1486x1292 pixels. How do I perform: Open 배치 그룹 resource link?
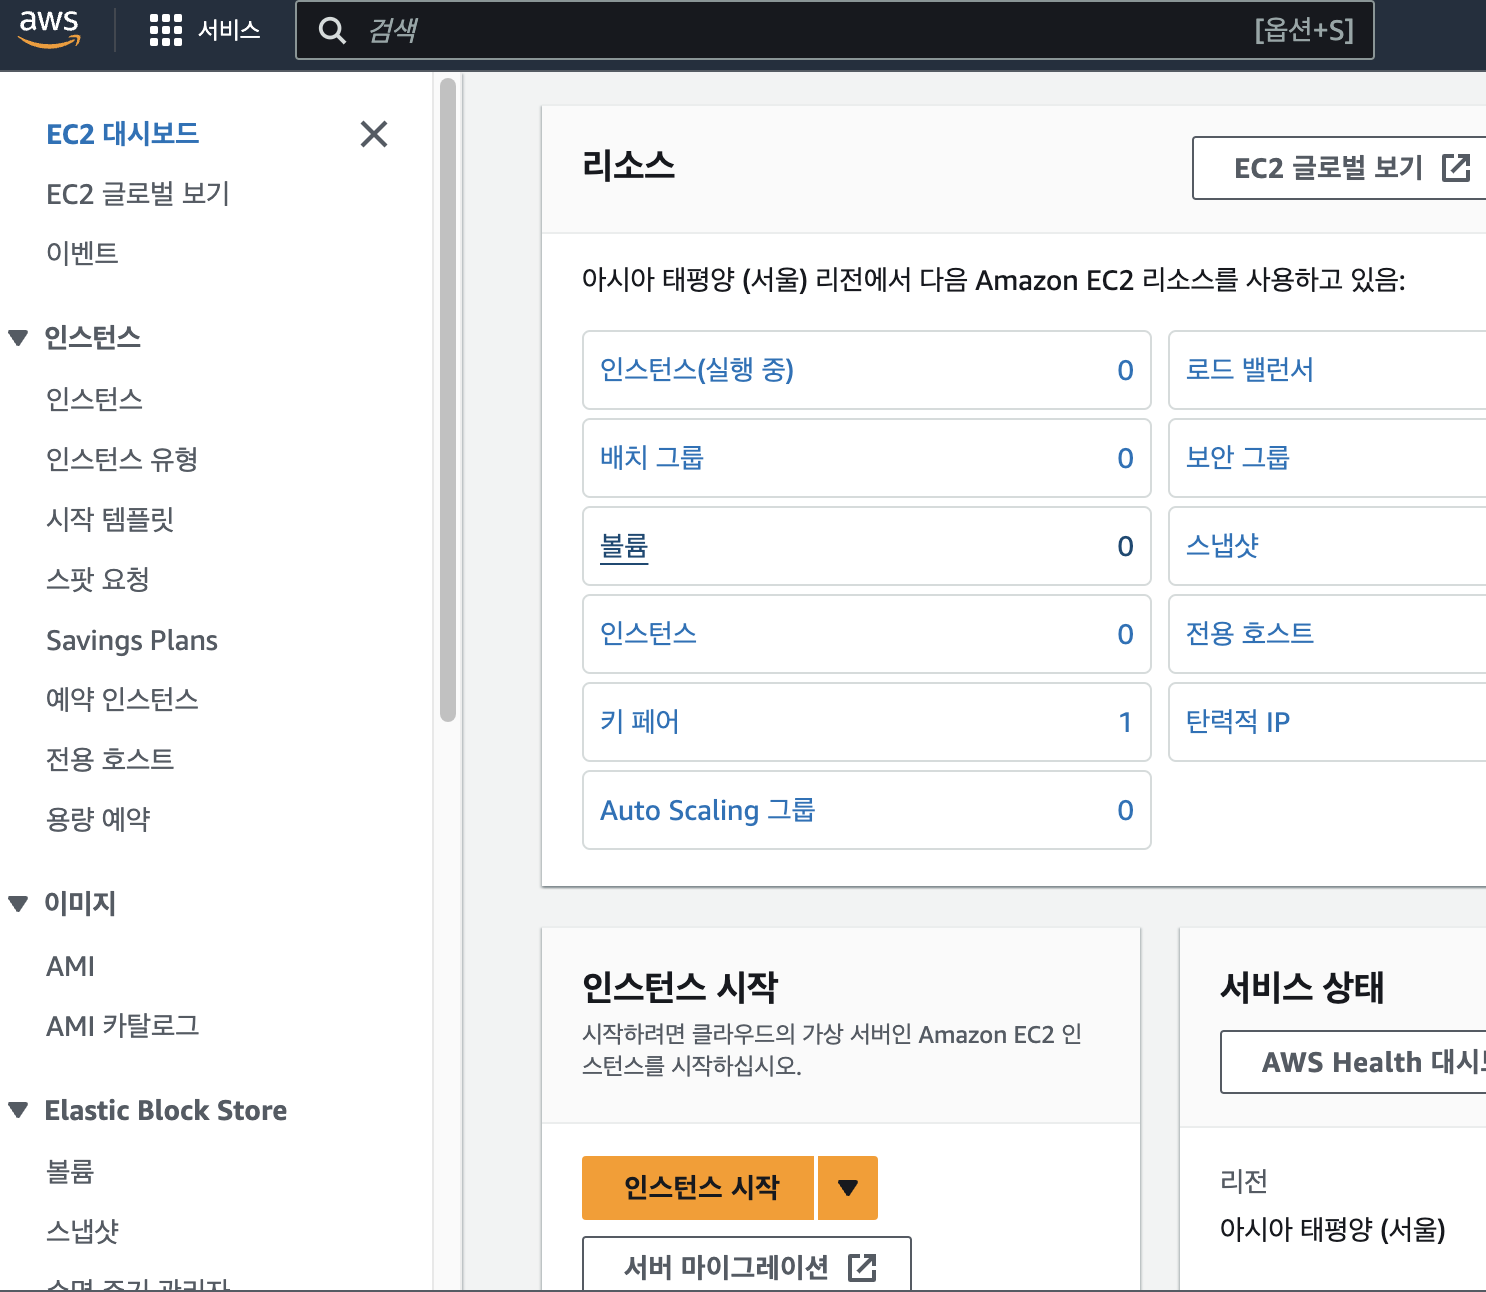tap(652, 458)
